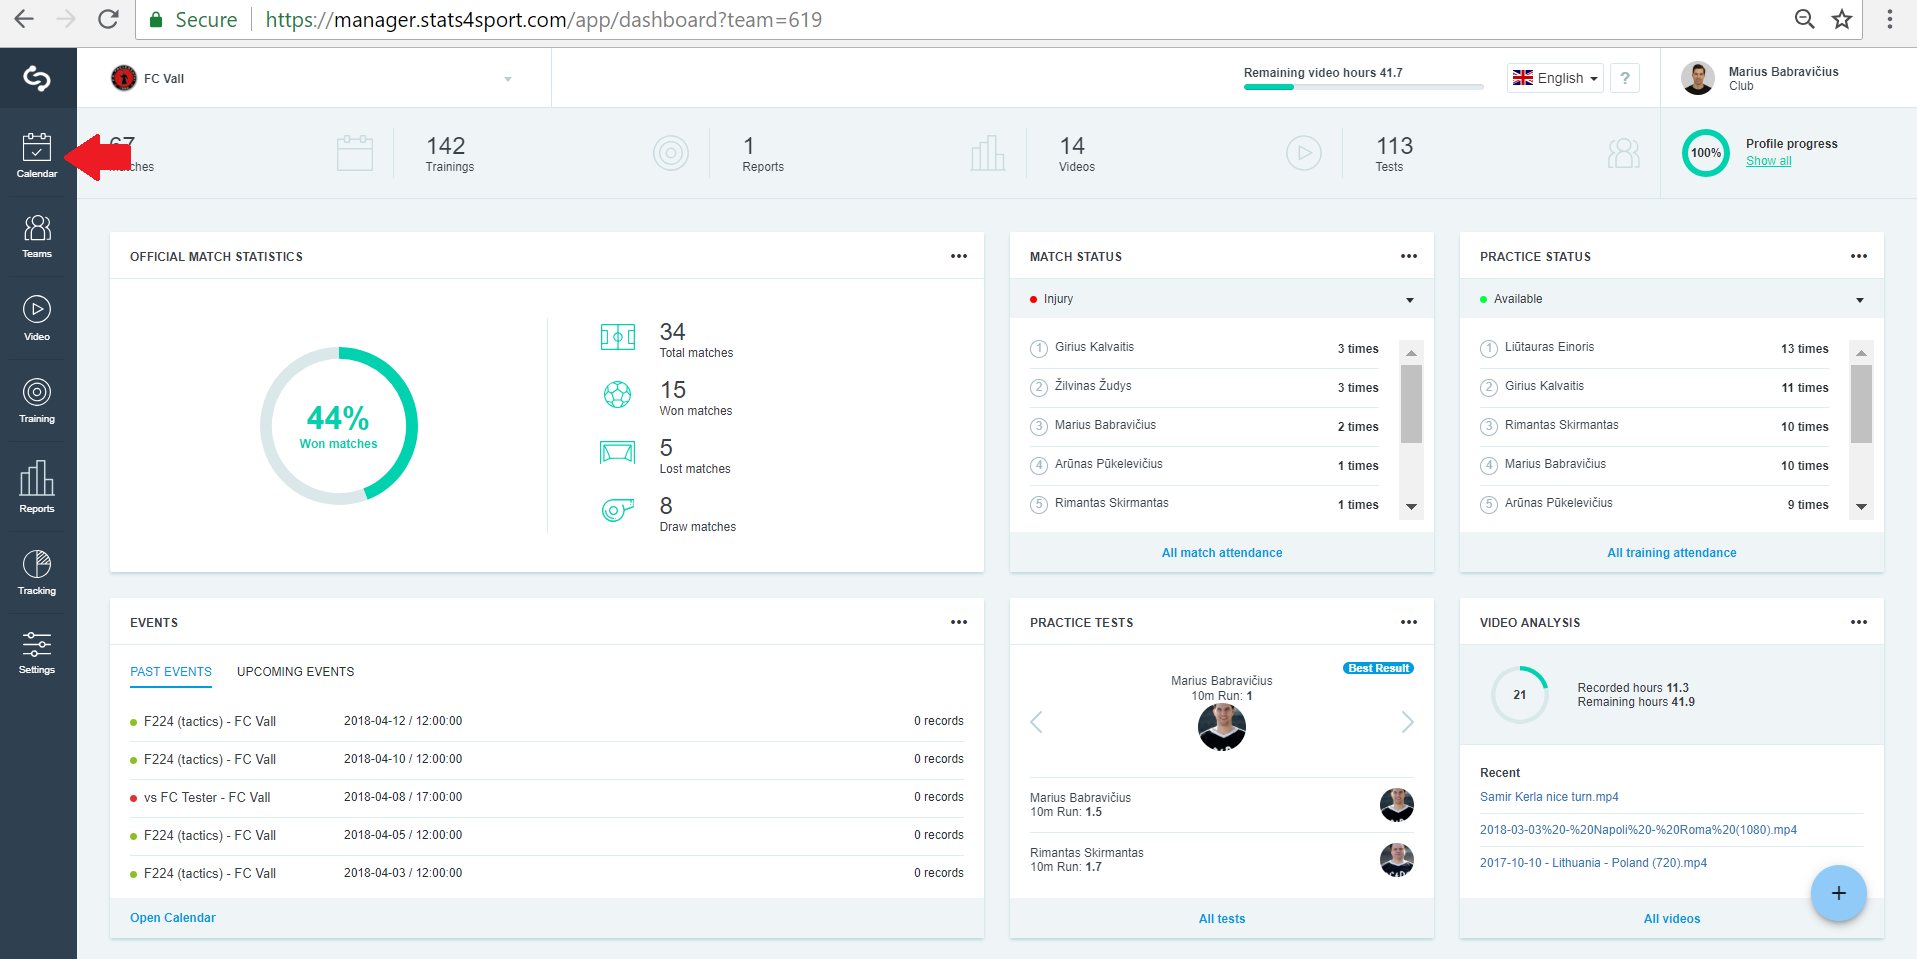Open Marius Babravičius user profile avatar
Screen dimensions: 1917x959
tap(1698, 78)
